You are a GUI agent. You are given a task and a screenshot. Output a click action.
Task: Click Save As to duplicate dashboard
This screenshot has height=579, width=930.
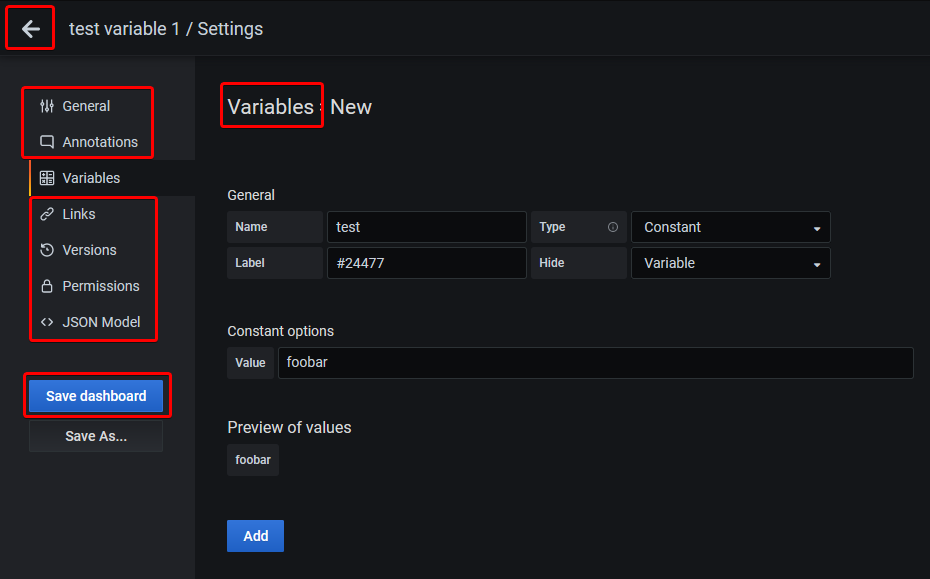coord(95,435)
